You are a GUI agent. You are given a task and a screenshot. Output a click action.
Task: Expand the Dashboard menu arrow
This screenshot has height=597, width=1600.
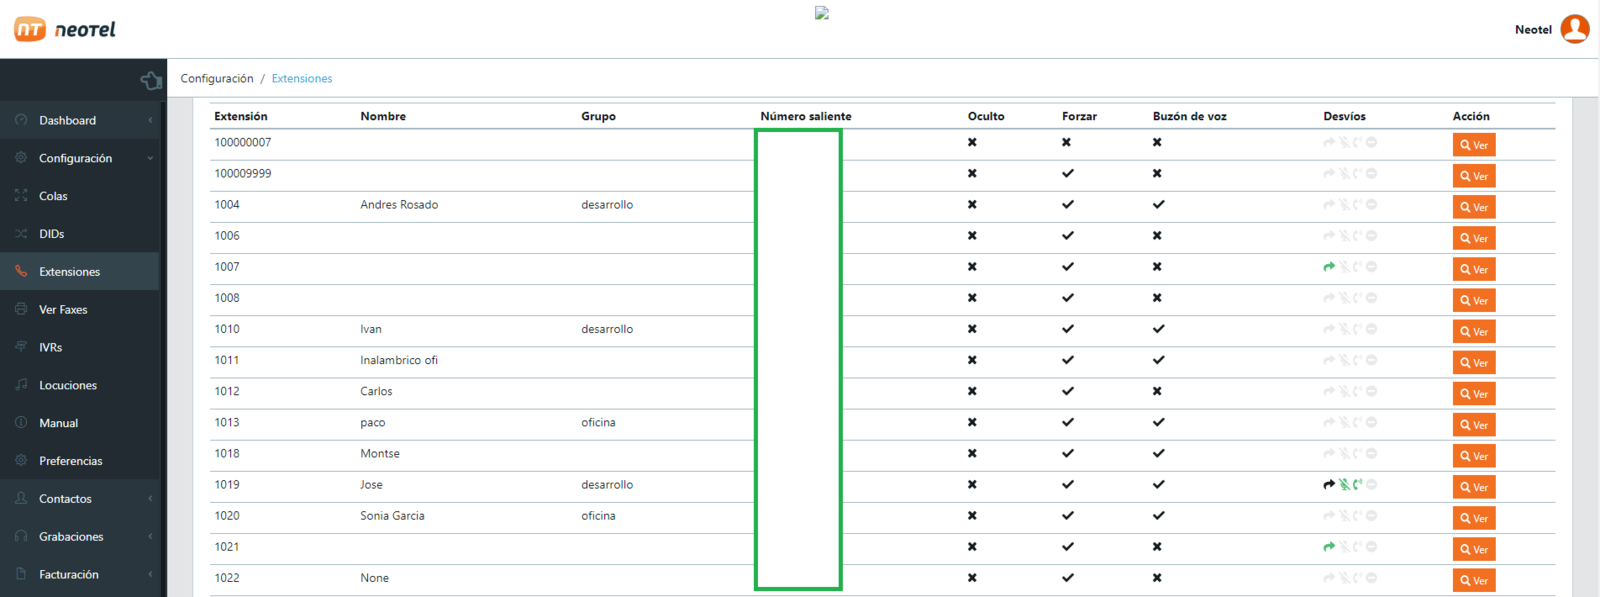[150, 120]
